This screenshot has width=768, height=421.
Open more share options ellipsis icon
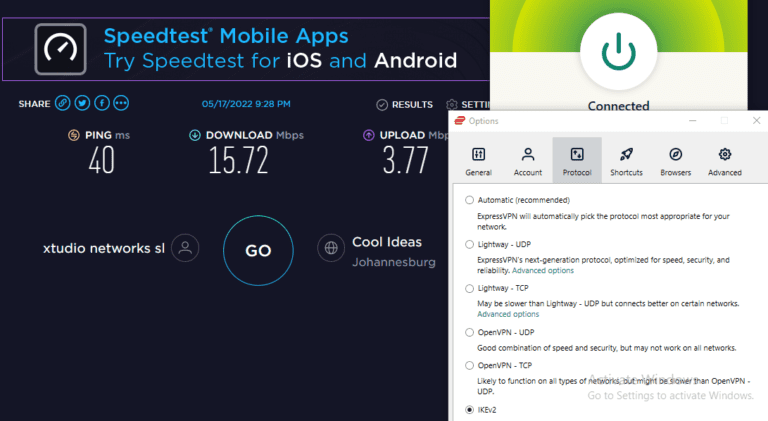[121, 103]
